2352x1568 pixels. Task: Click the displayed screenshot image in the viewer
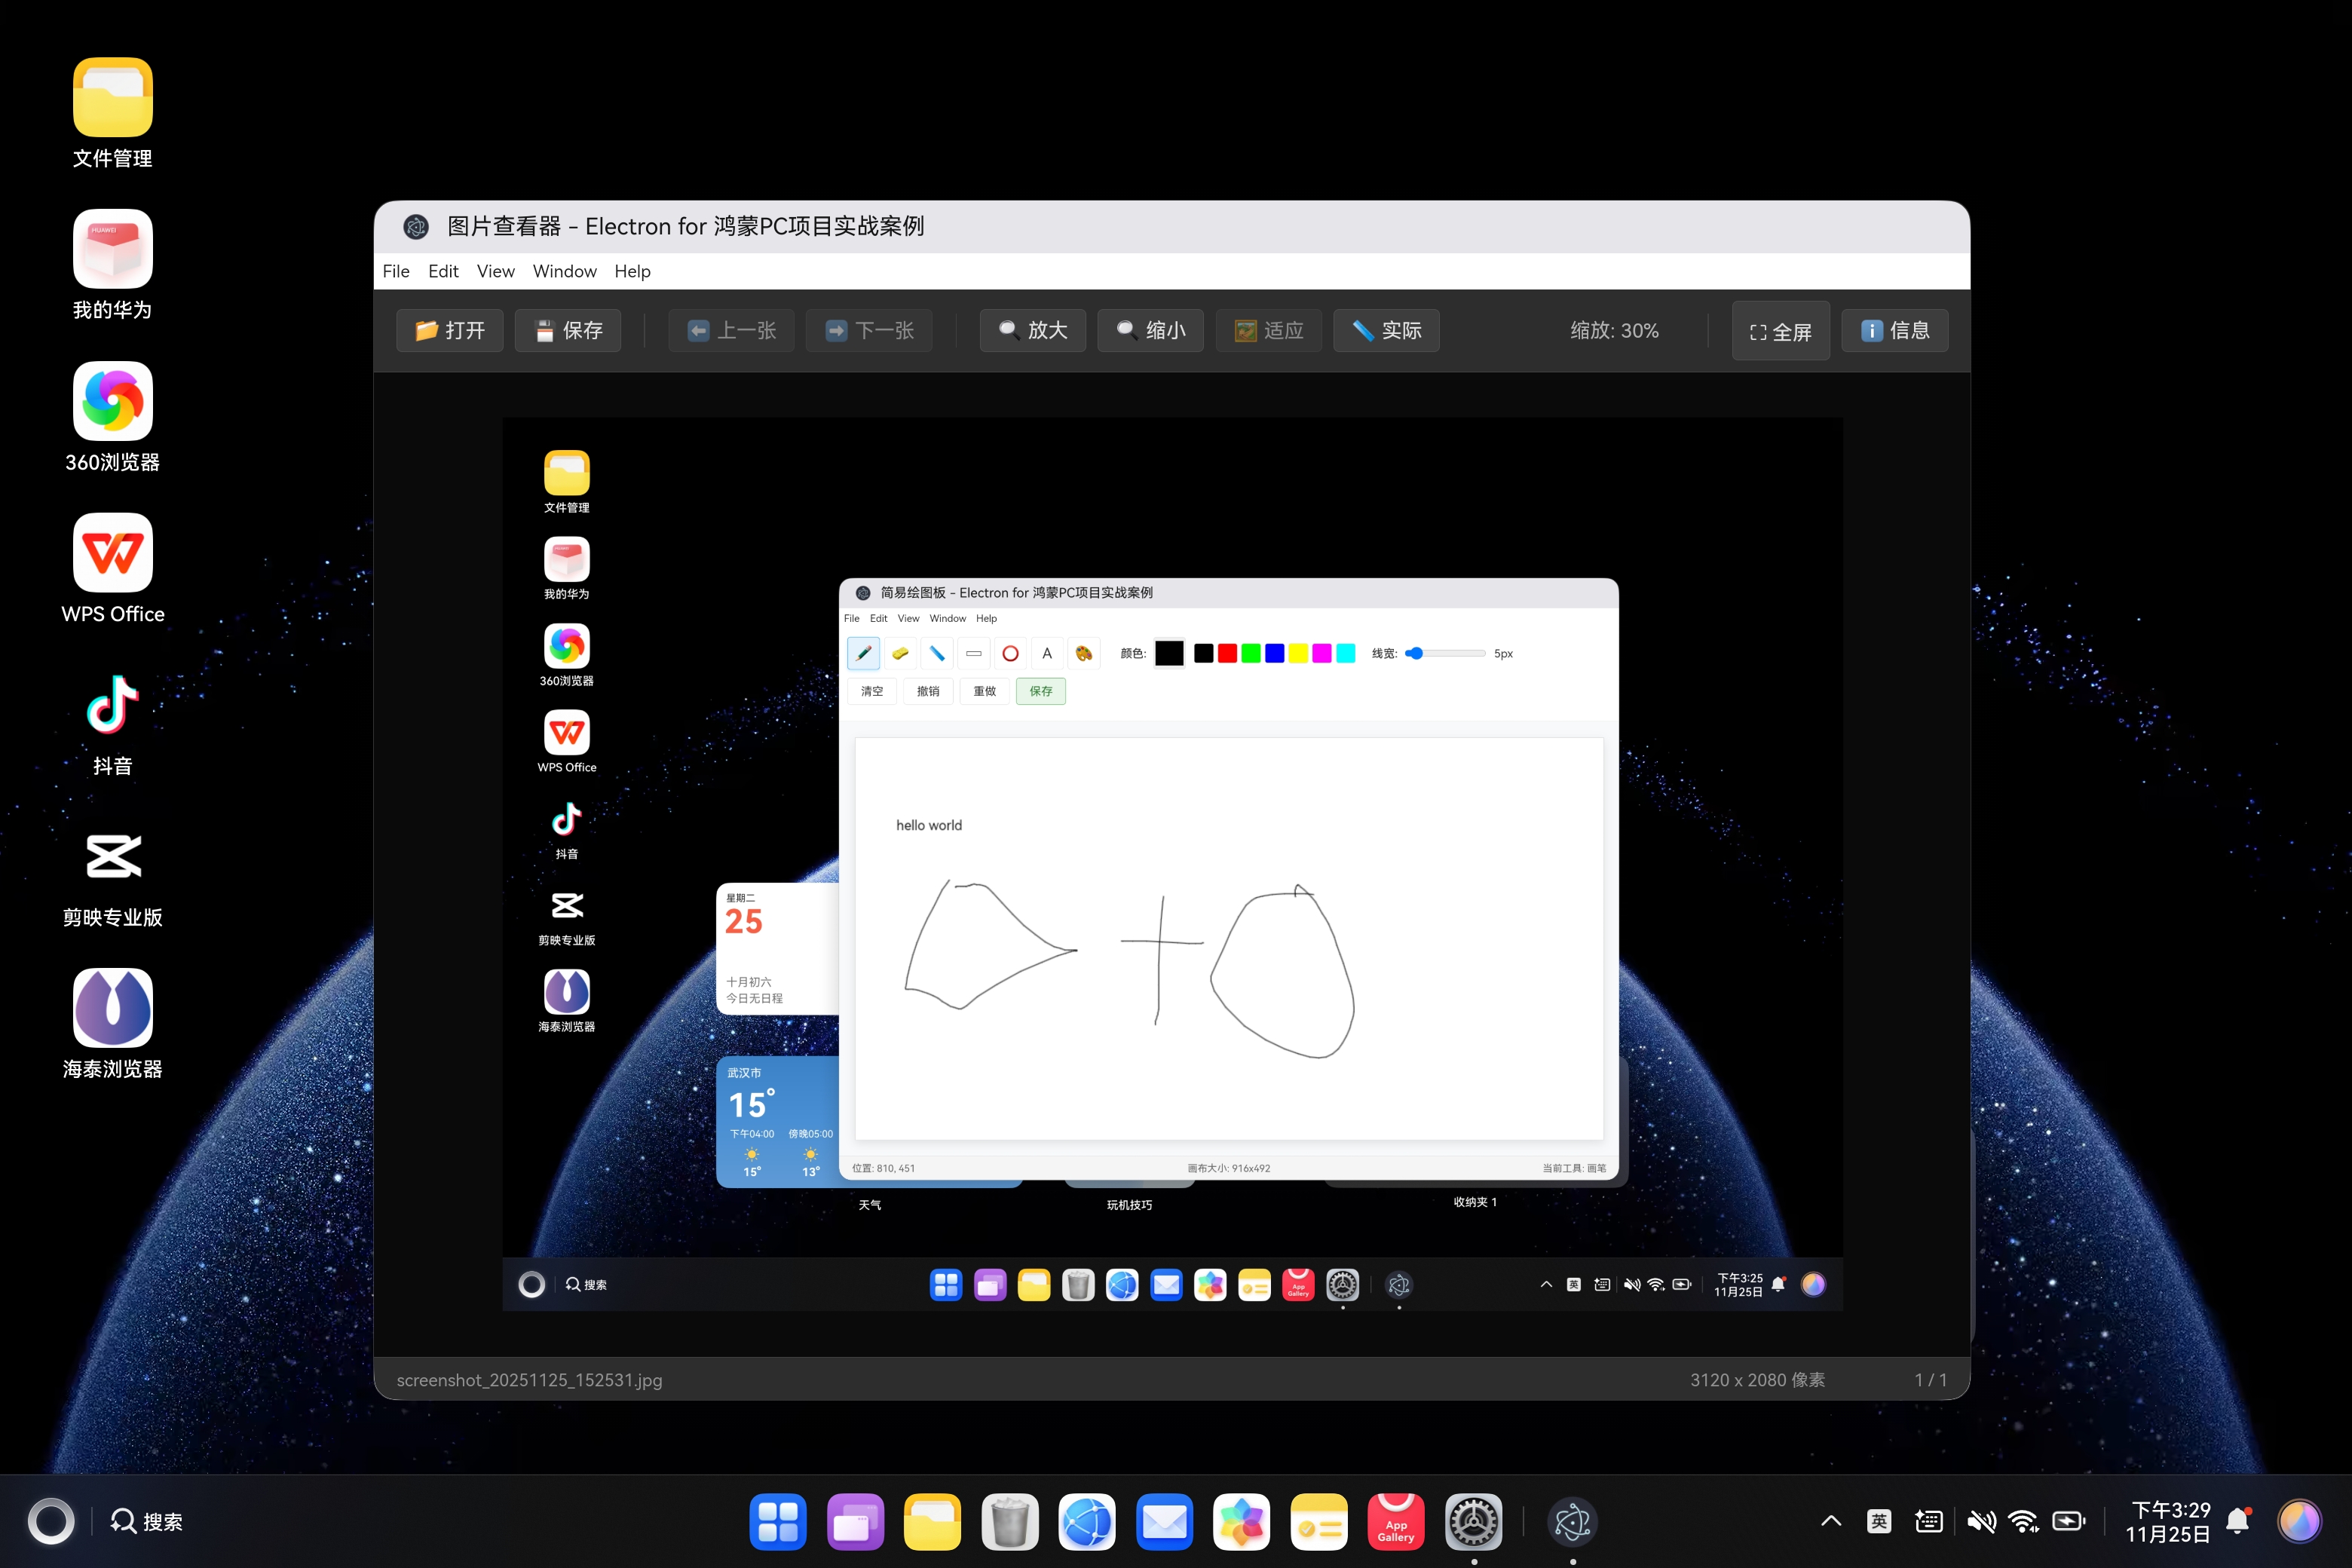(x=1172, y=864)
